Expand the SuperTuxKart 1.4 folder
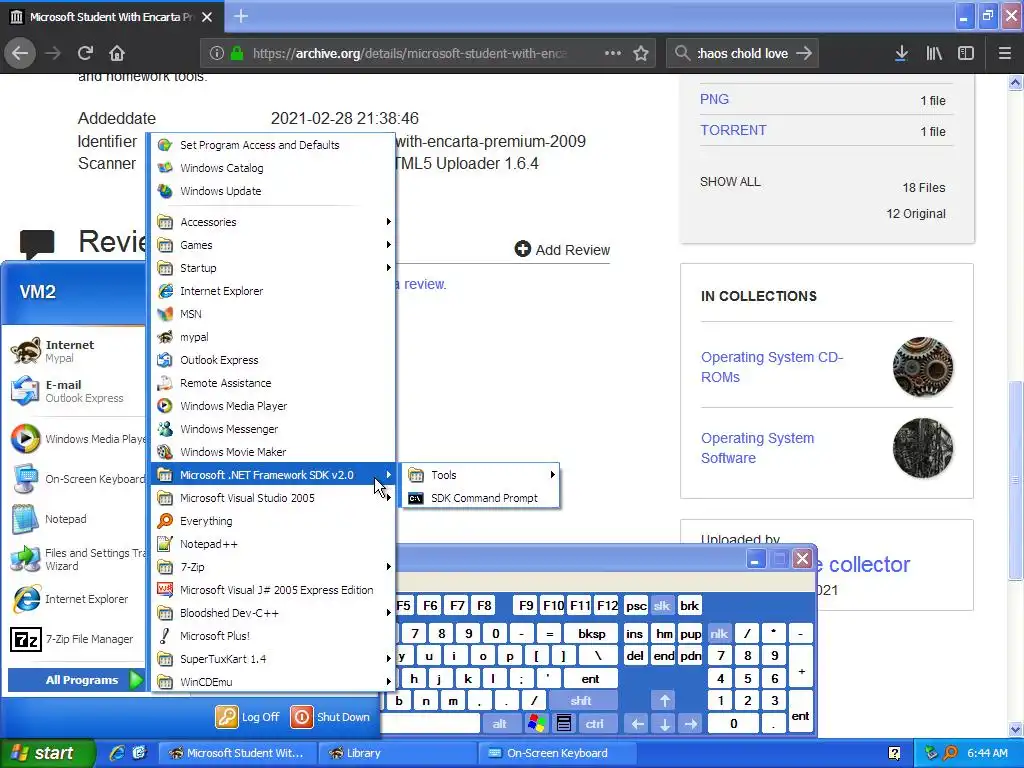The image size is (1024, 768). click(274, 659)
